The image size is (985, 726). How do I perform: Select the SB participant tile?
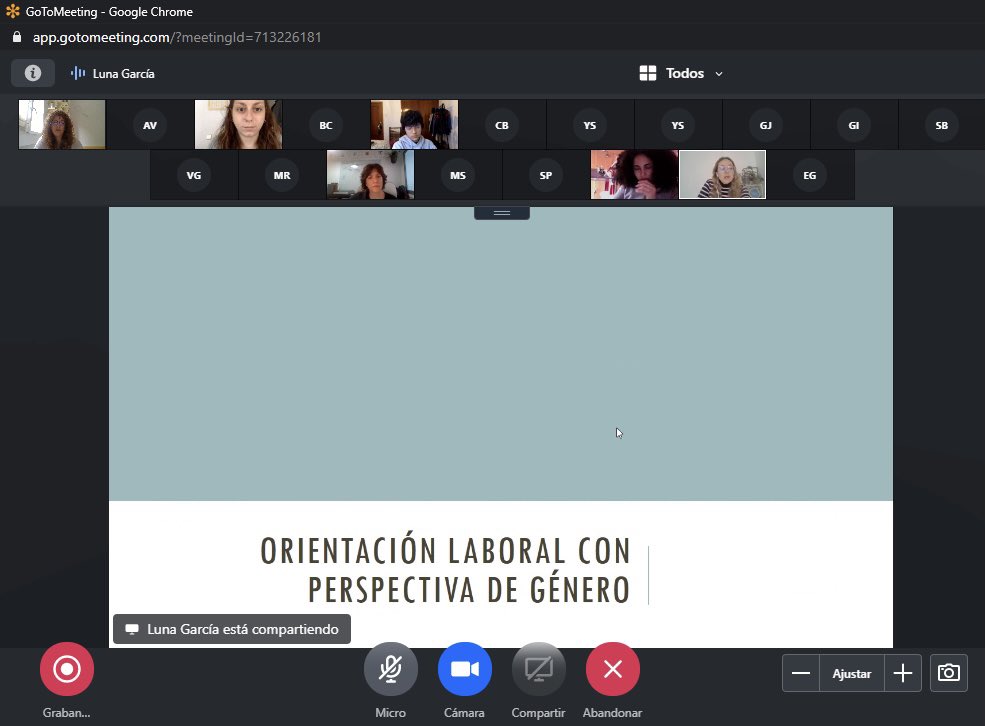[x=942, y=125]
